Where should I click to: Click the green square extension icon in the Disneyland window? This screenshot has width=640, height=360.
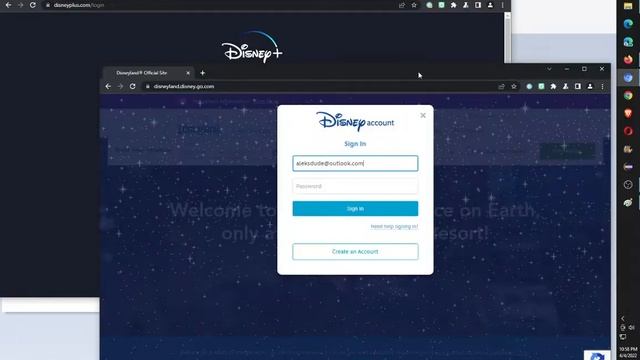(x=541, y=87)
